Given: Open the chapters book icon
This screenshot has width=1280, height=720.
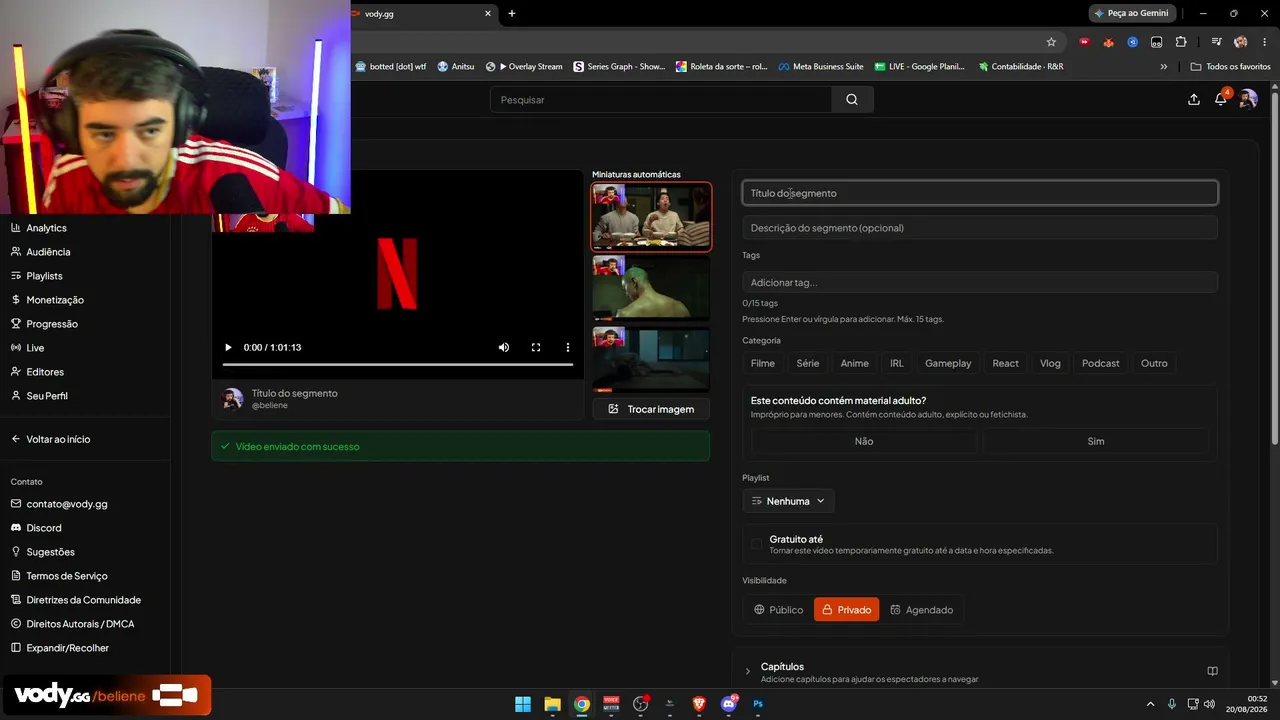Looking at the screenshot, I should (1212, 671).
